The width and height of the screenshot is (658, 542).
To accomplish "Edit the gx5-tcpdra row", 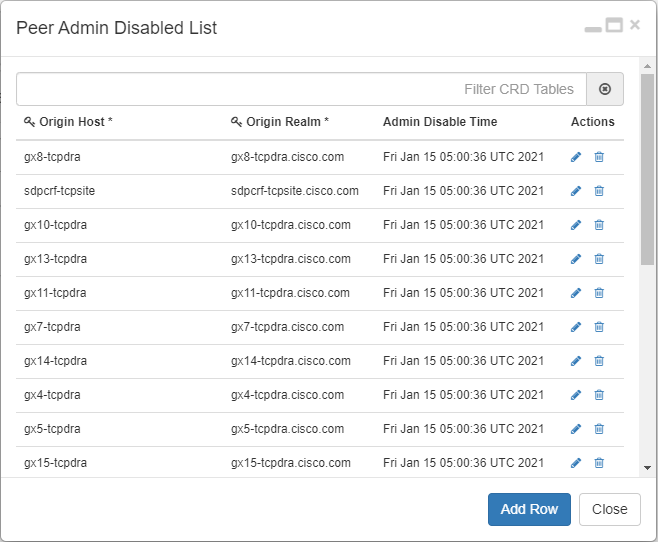I will click(576, 429).
